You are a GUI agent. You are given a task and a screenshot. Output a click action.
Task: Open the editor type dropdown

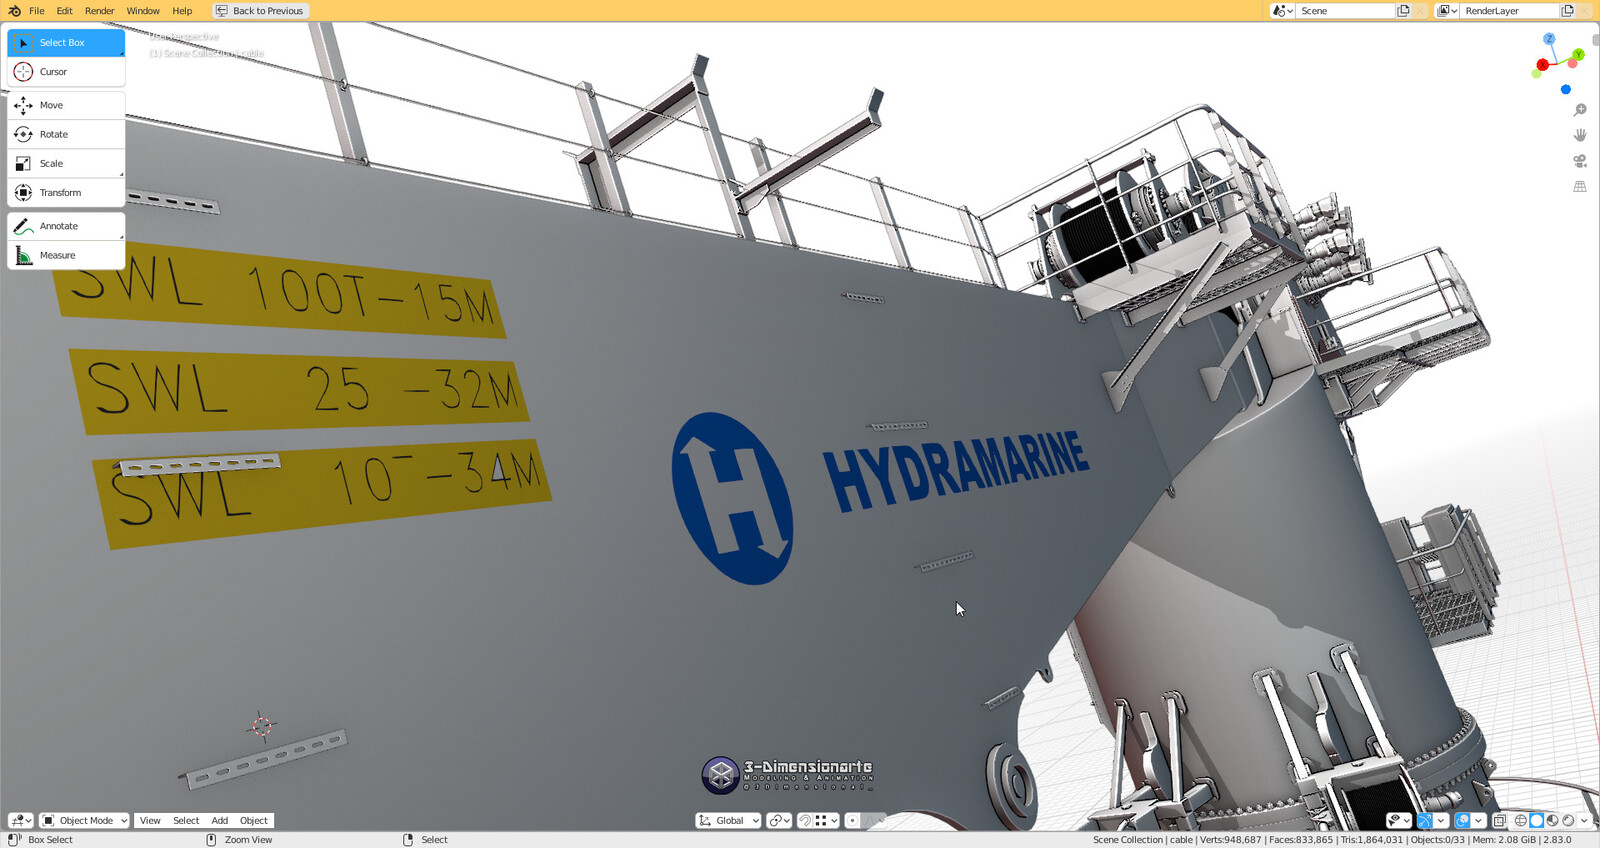pyautogui.click(x=21, y=820)
